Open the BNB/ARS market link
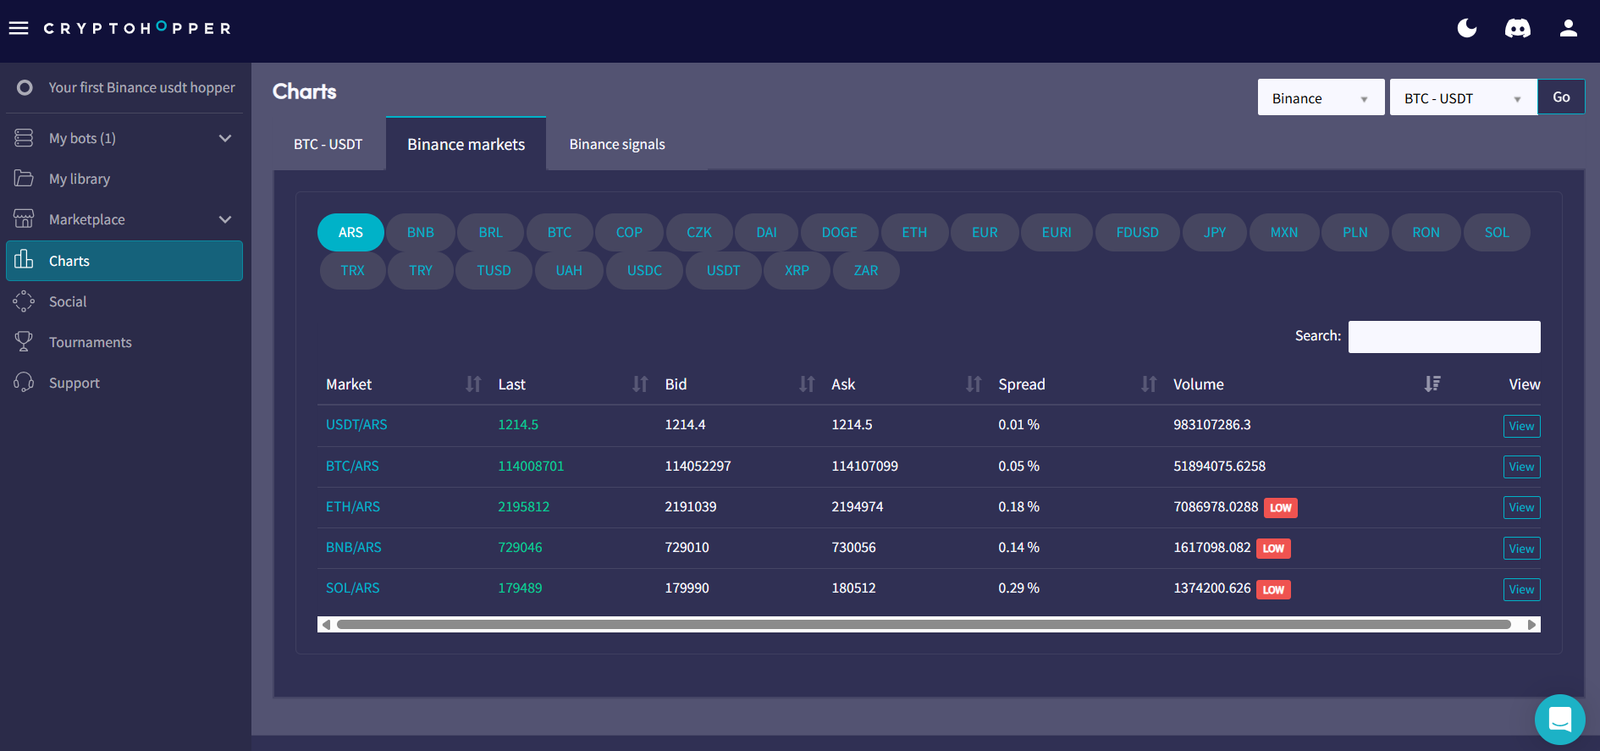 point(353,548)
